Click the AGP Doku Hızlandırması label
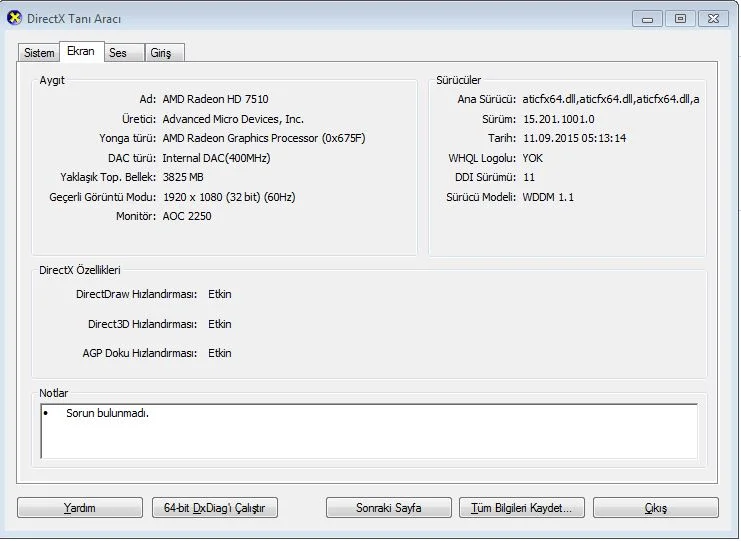Screen dimensions: 741x541 tap(140, 353)
